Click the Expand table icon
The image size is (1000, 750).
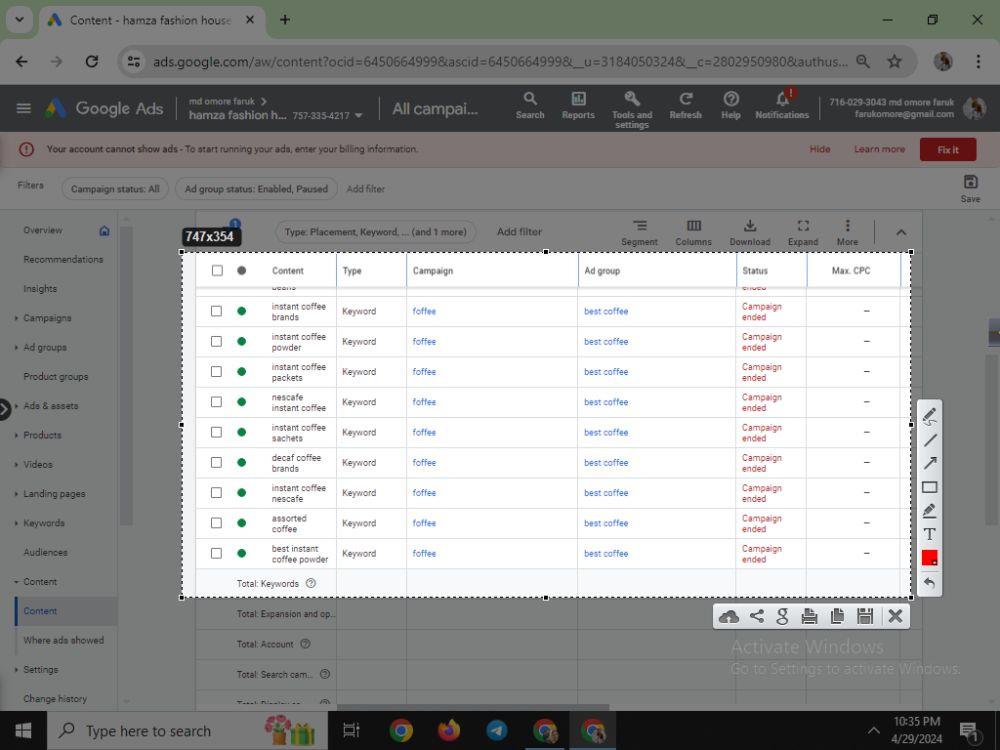pos(803,226)
